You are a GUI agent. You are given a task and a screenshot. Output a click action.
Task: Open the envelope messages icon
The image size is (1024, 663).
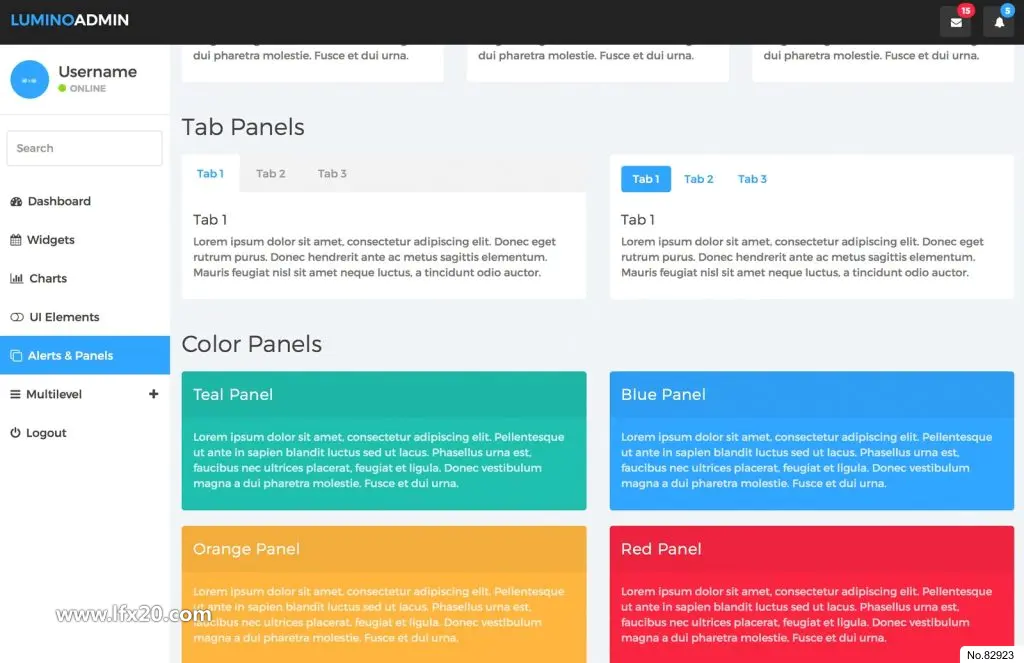tap(955, 22)
